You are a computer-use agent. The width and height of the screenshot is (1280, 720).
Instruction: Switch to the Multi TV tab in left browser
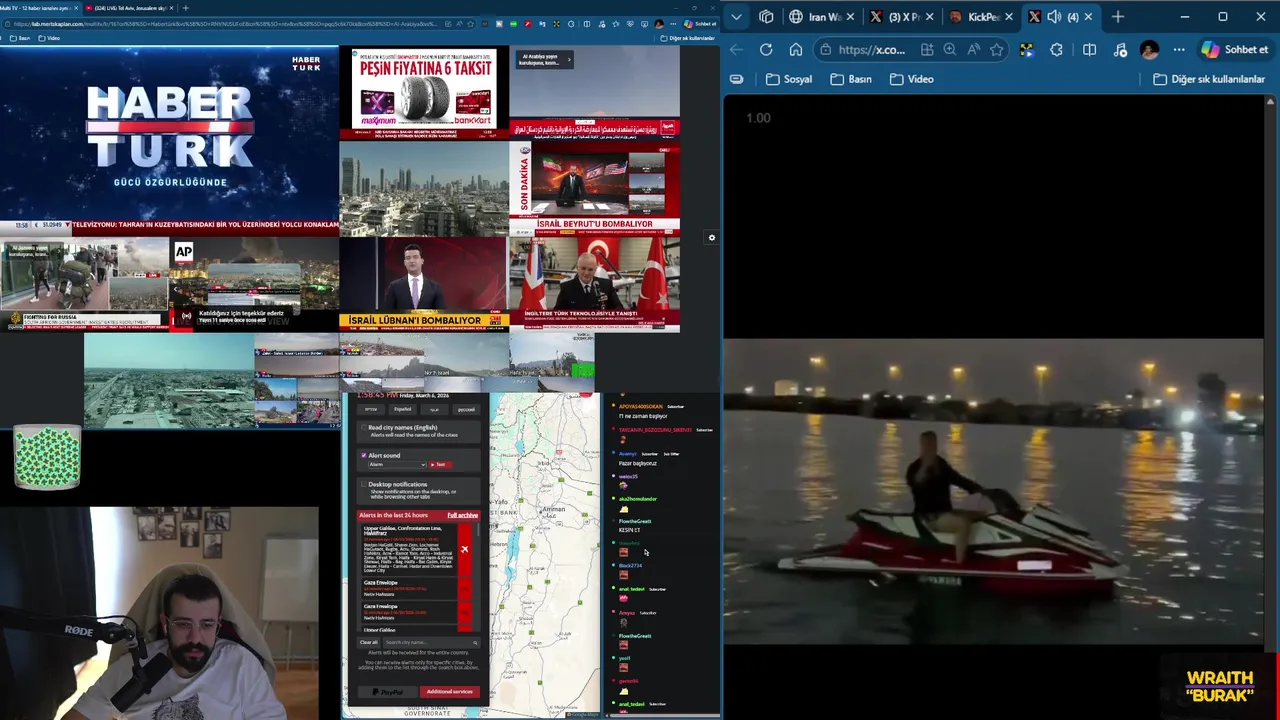click(x=39, y=8)
